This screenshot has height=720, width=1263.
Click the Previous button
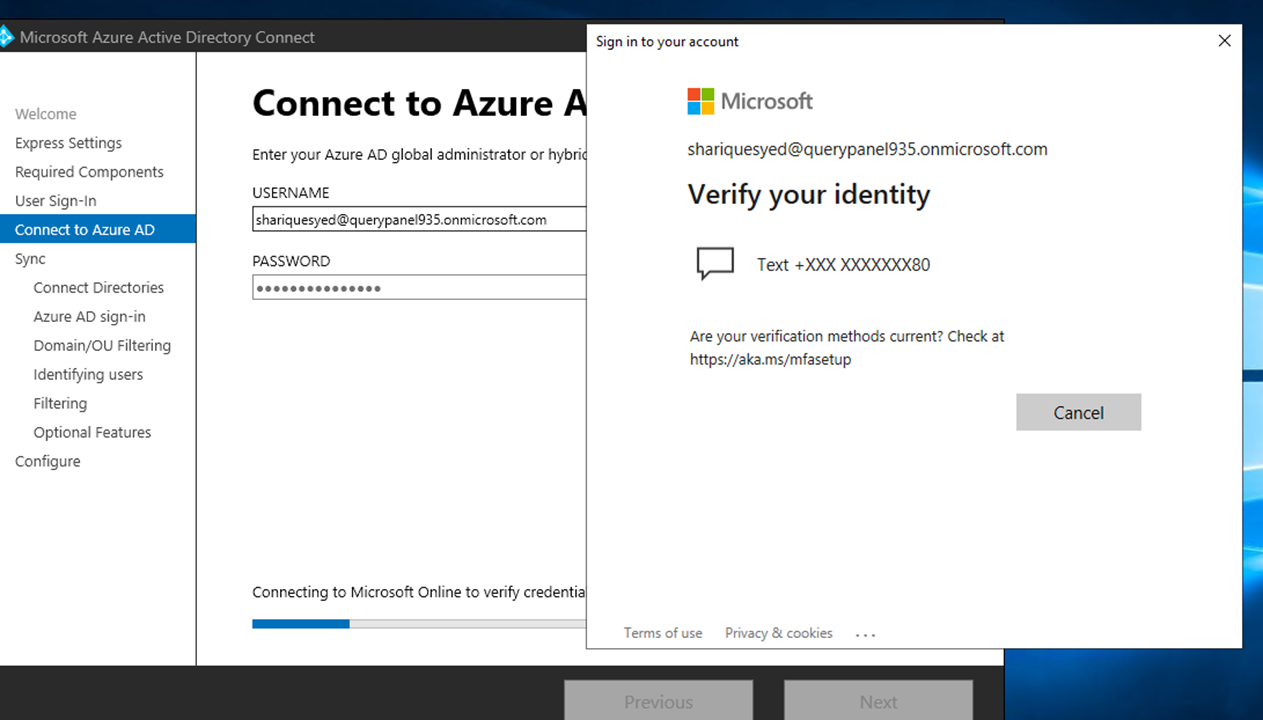coord(658,702)
